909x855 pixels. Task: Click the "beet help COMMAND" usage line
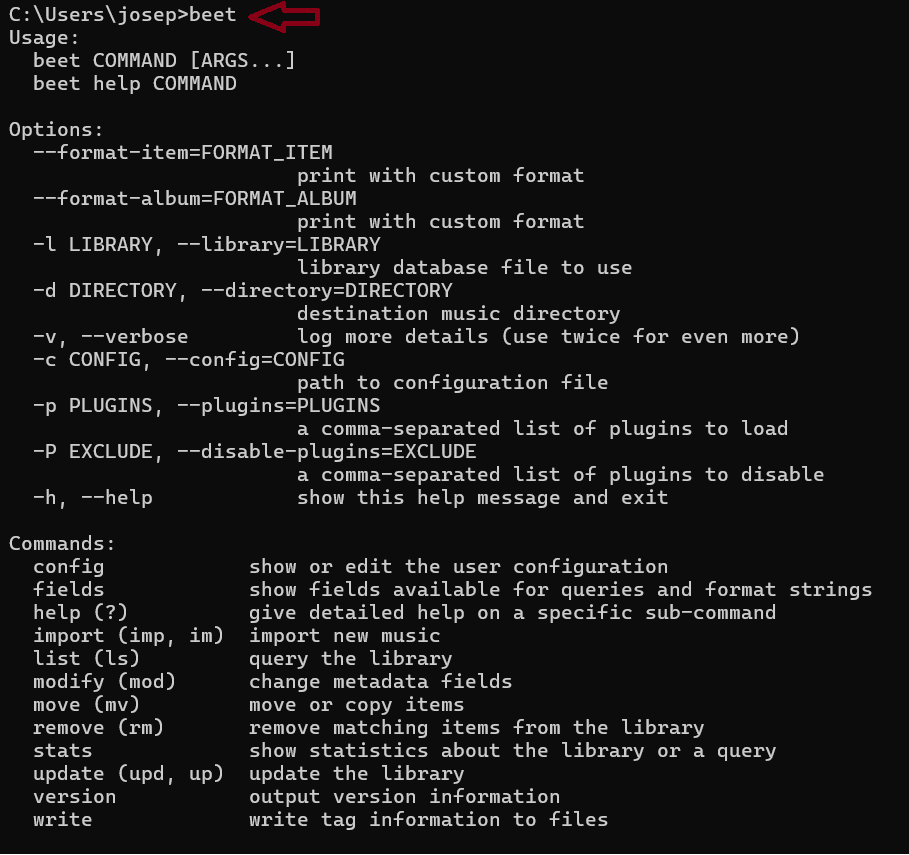[135, 84]
